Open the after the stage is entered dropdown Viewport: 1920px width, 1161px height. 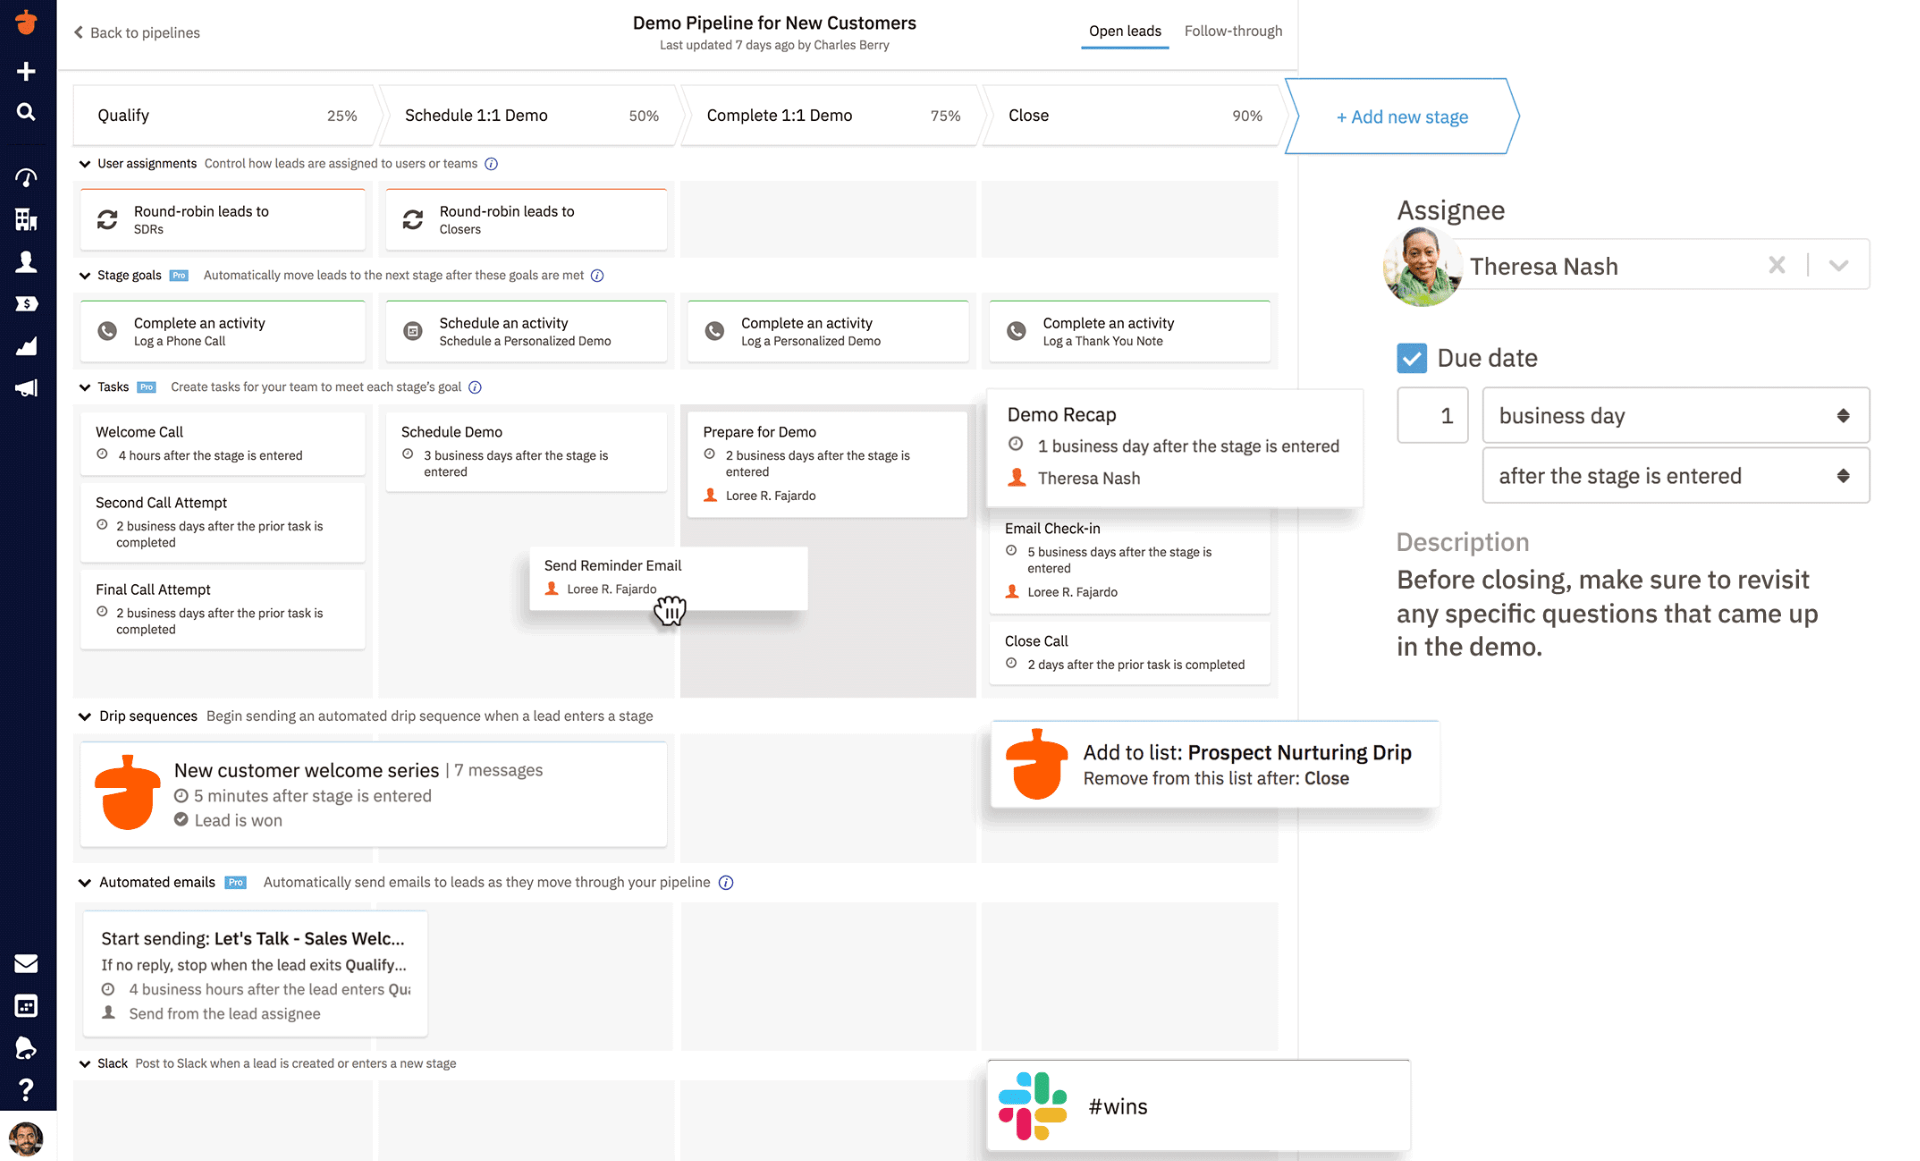tap(1675, 476)
